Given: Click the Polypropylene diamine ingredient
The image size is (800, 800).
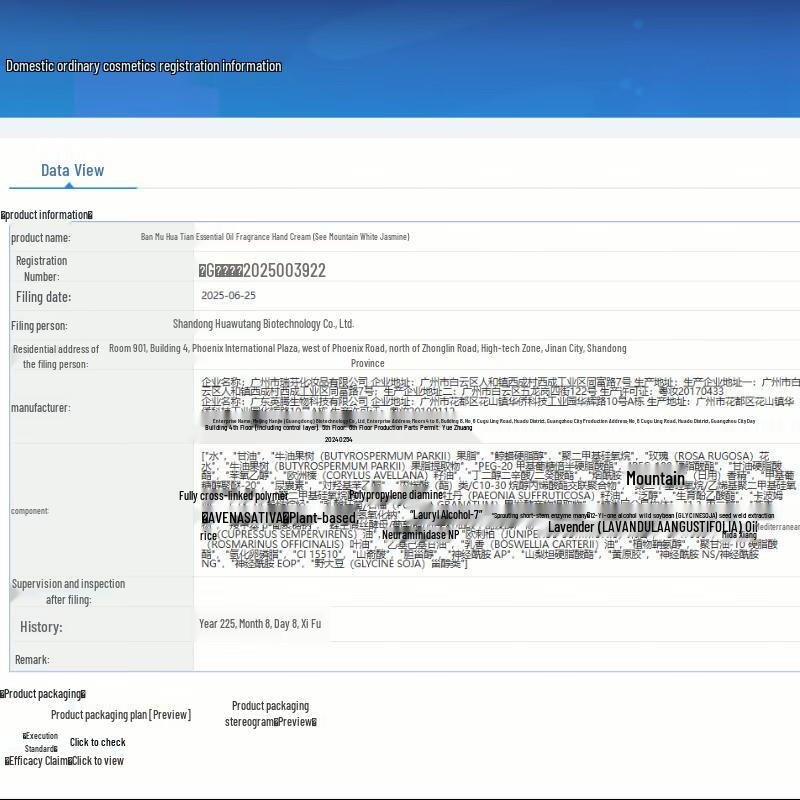Looking at the screenshot, I should point(396,495).
